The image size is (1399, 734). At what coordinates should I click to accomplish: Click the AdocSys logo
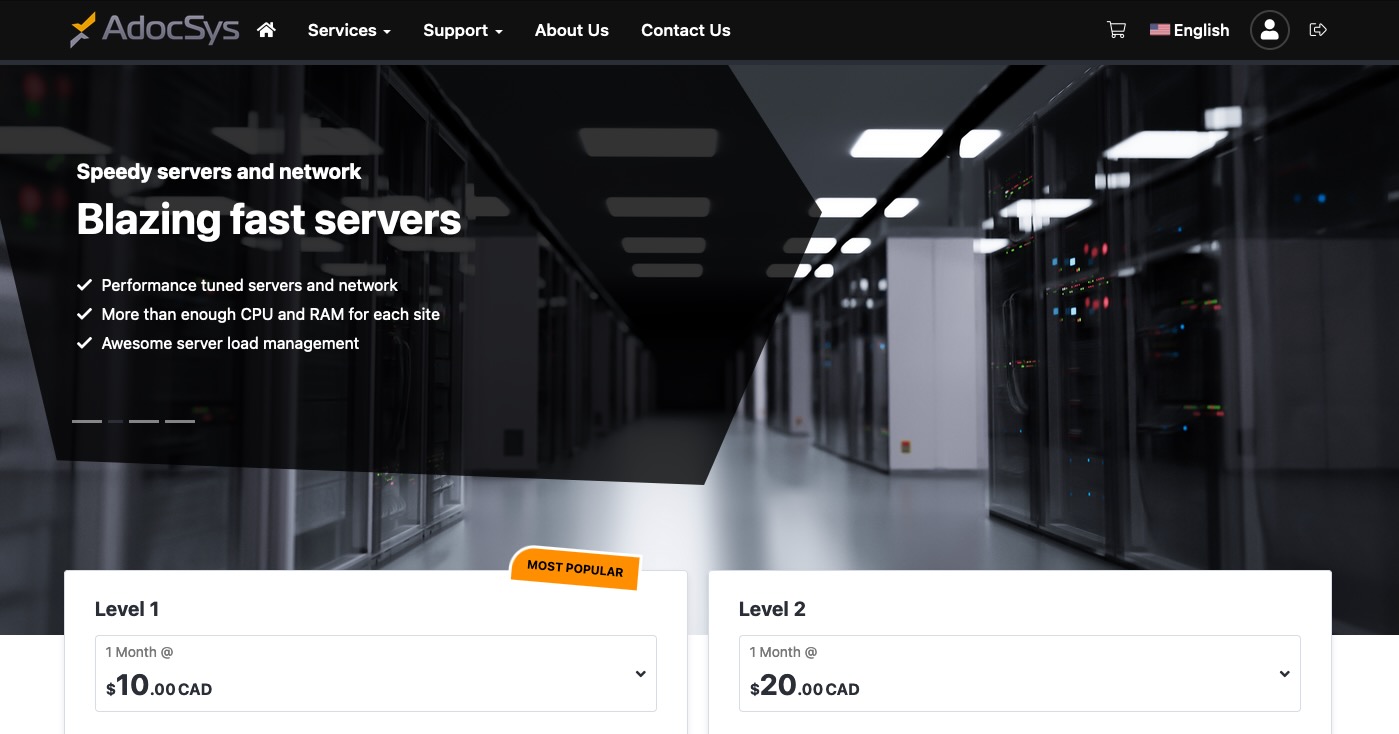pos(155,30)
